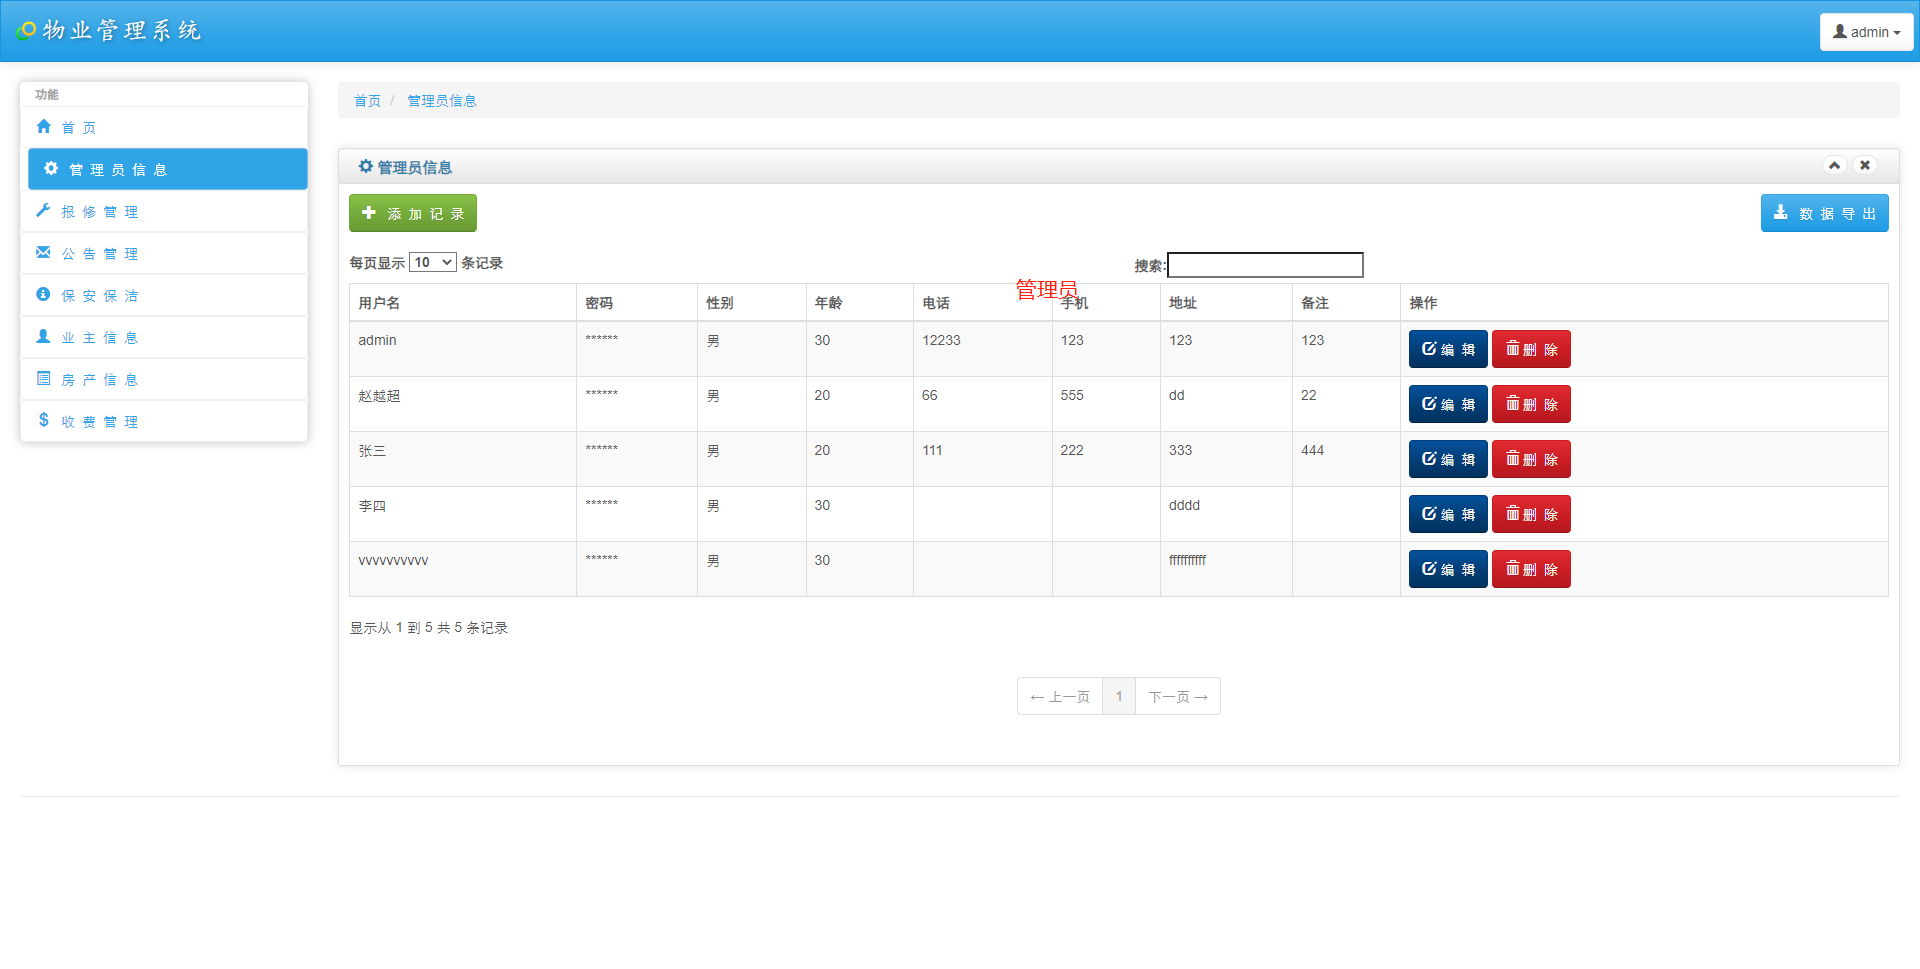
Task: Close the 管理员信息 panel with the X icon
Action: (1864, 165)
